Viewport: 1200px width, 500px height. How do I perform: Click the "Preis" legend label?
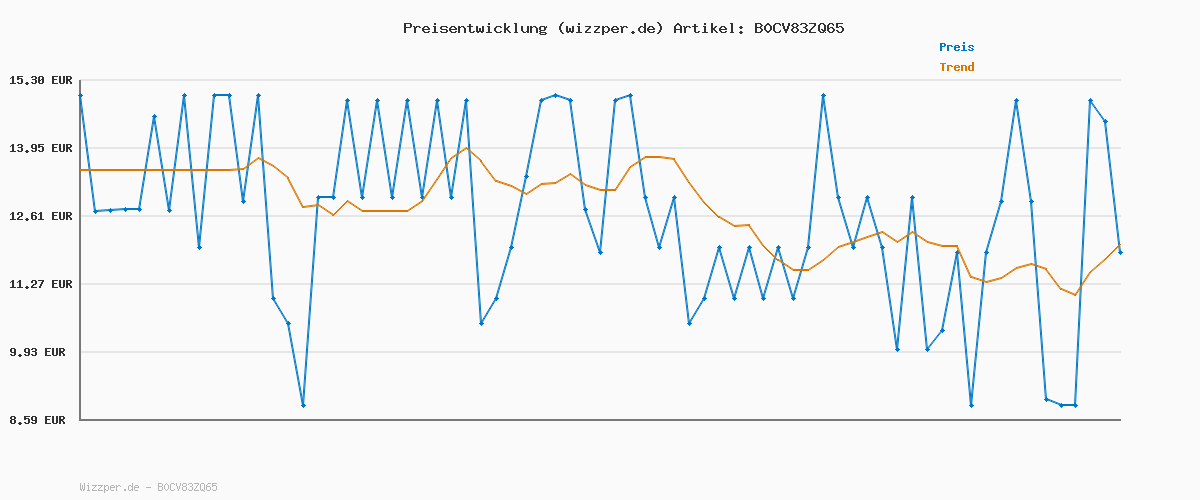click(x=956, y=47)
